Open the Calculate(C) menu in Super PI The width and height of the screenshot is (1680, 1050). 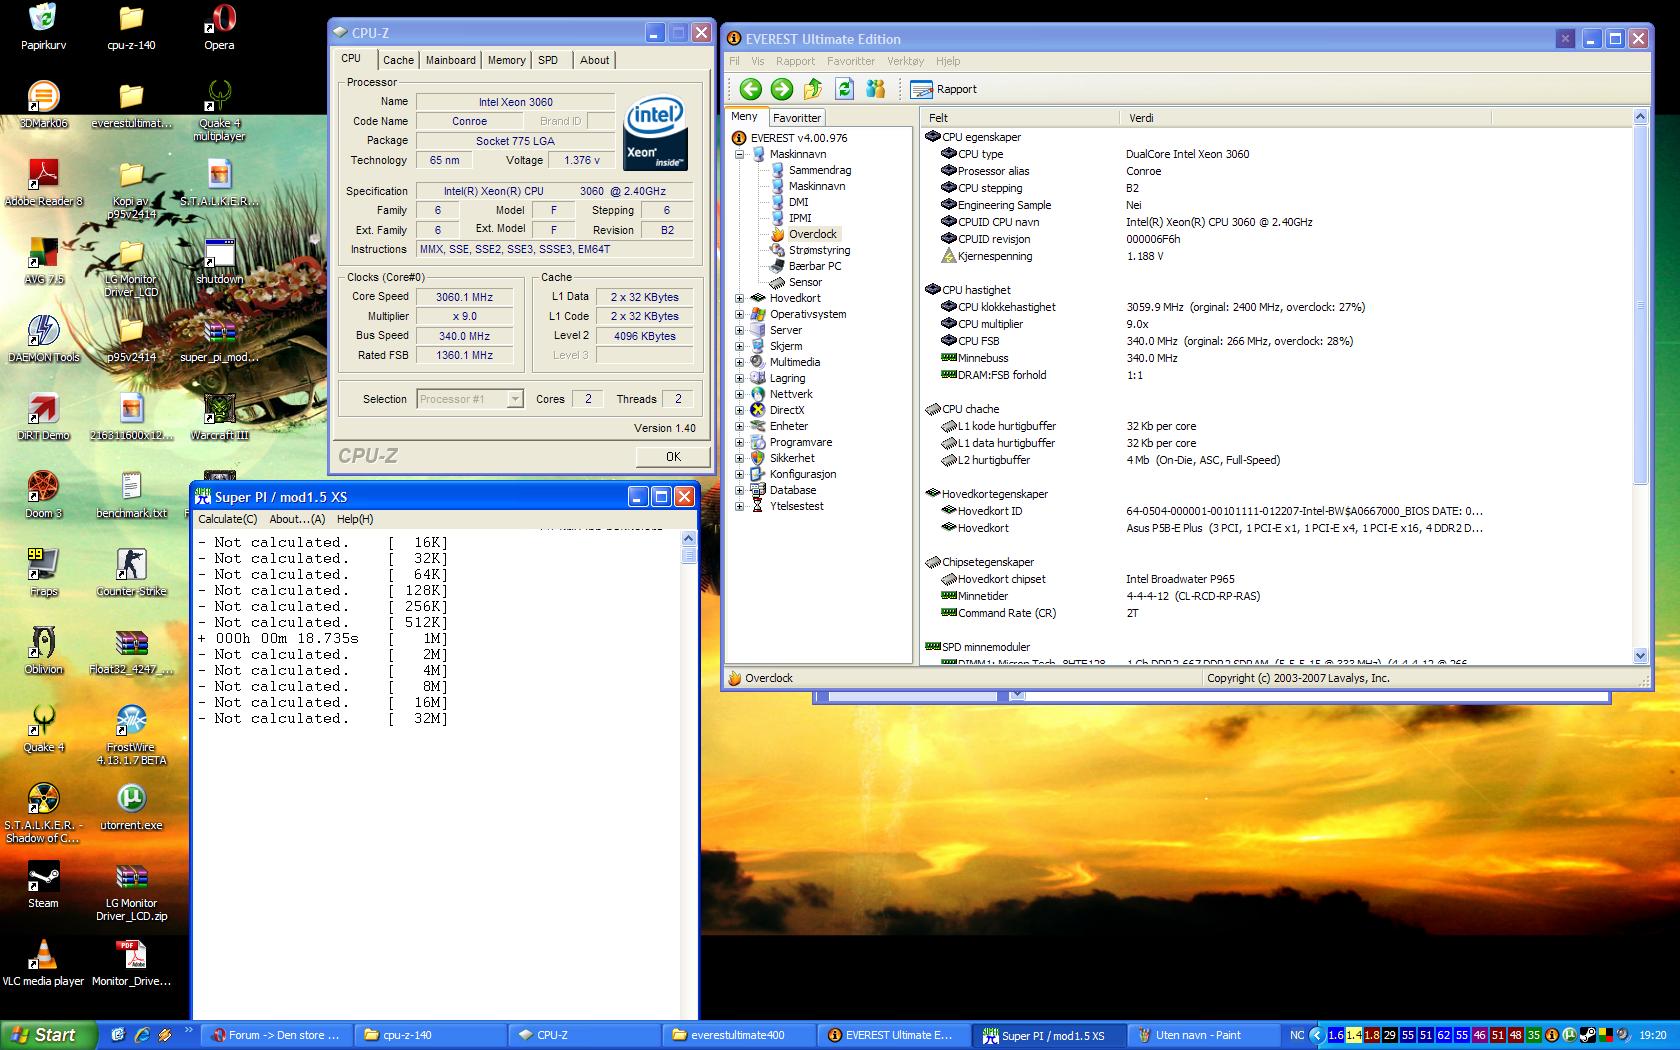point(227,519)
